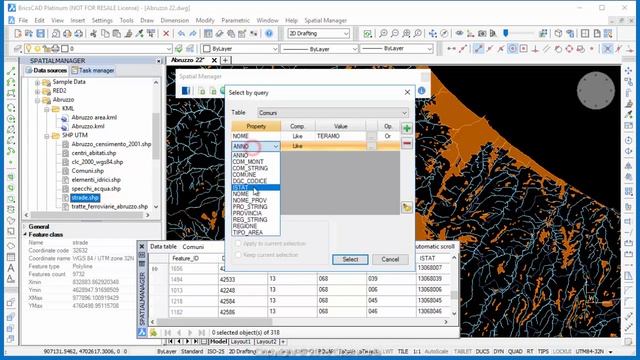The height and width of the screenshot is (360, 640).
Task: Toggle TIPS in the status bar
Action: [x=543, y=351]
